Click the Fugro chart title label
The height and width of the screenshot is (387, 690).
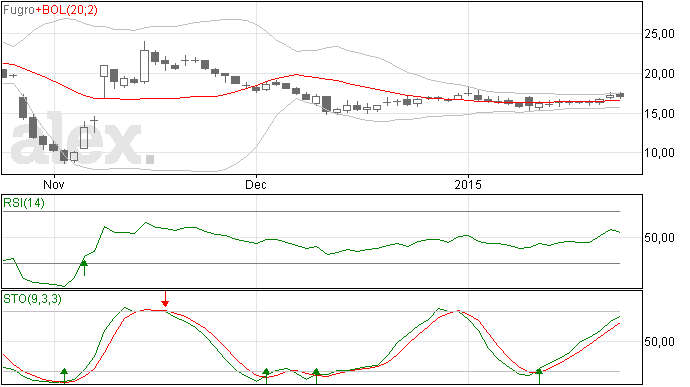point(19,10)
